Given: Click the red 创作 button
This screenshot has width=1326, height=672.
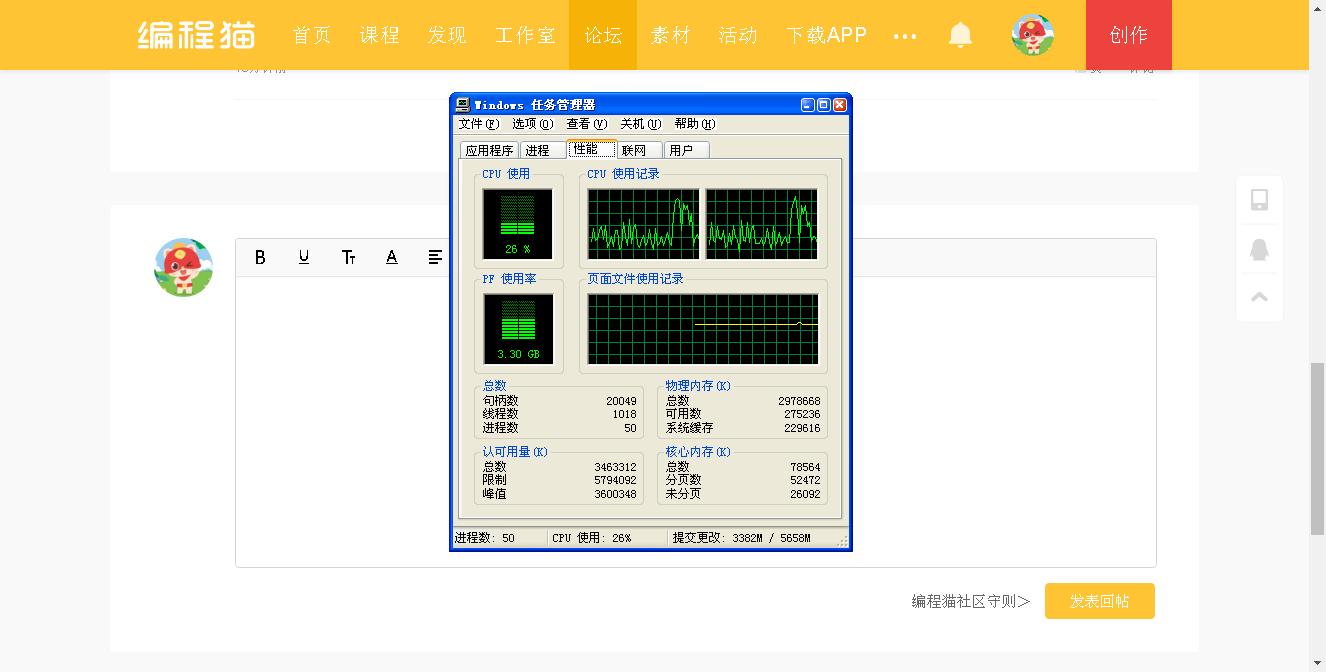Looking at the screenshot, I should tap(1129, 35).
